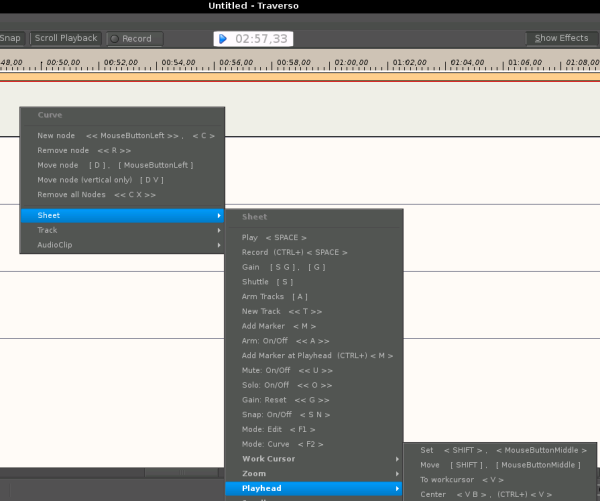Select the Gain [S G] menu entry
Viewport: 600px width, 501px height.
point(314,267)
